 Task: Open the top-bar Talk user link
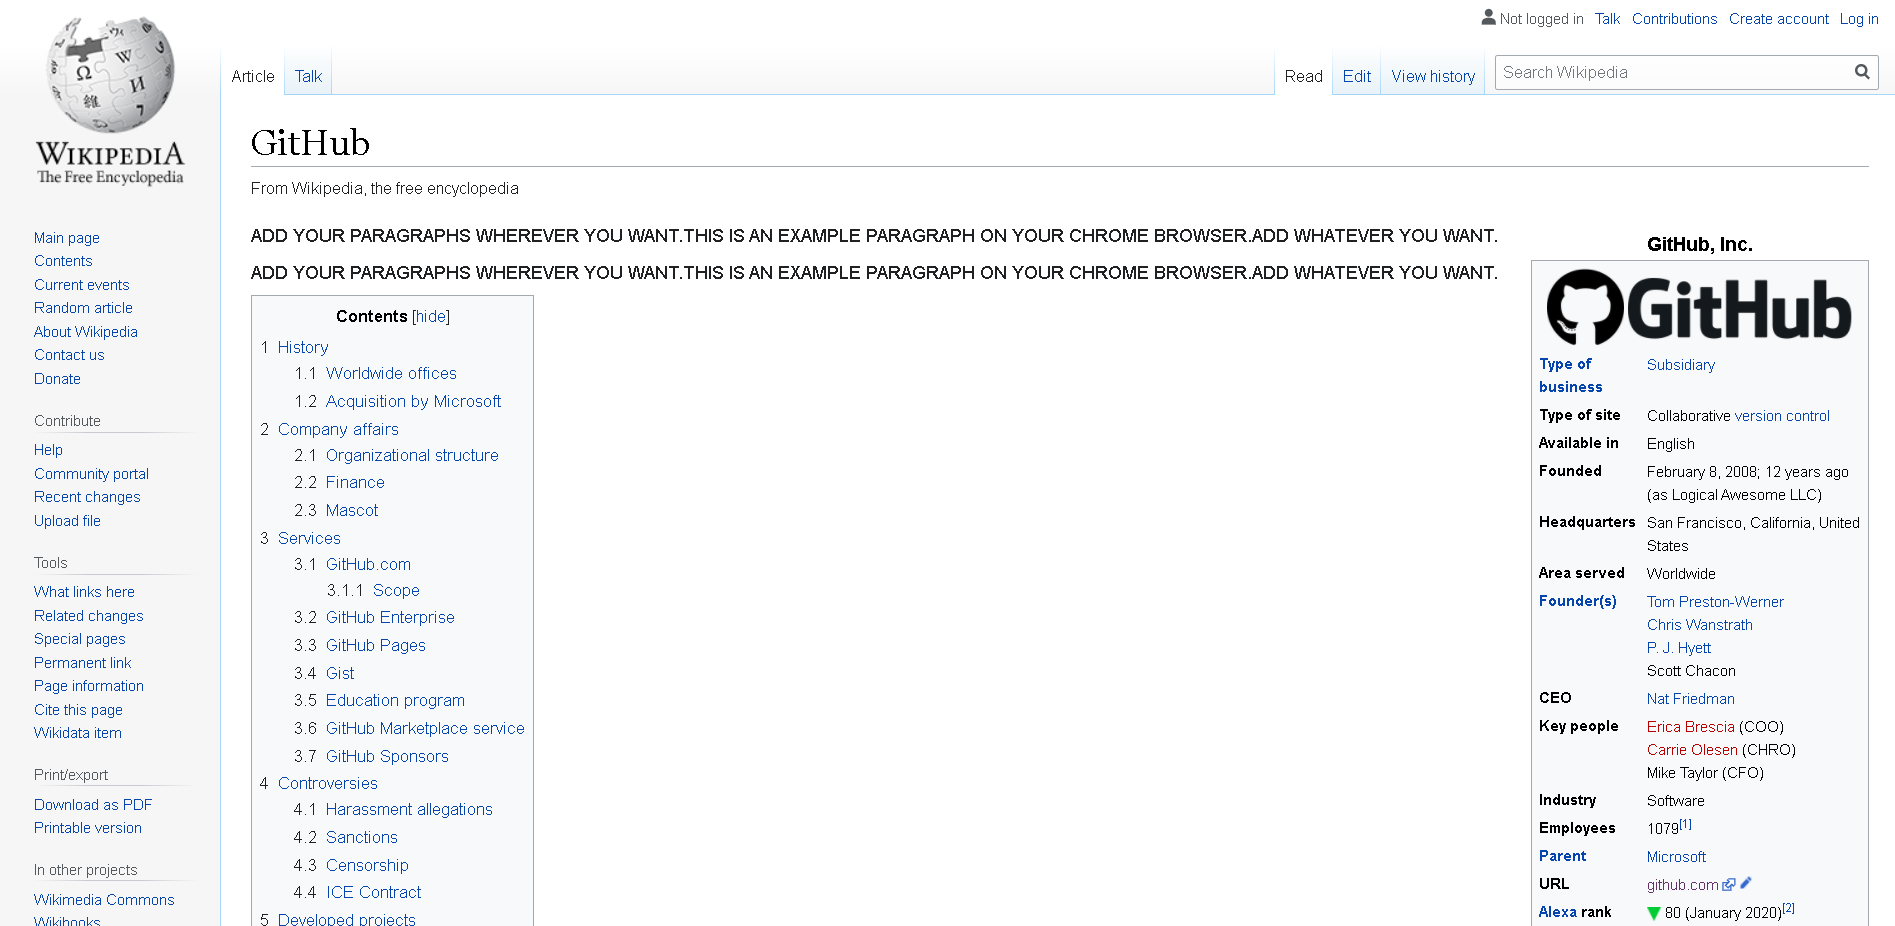coord(1607,19)
